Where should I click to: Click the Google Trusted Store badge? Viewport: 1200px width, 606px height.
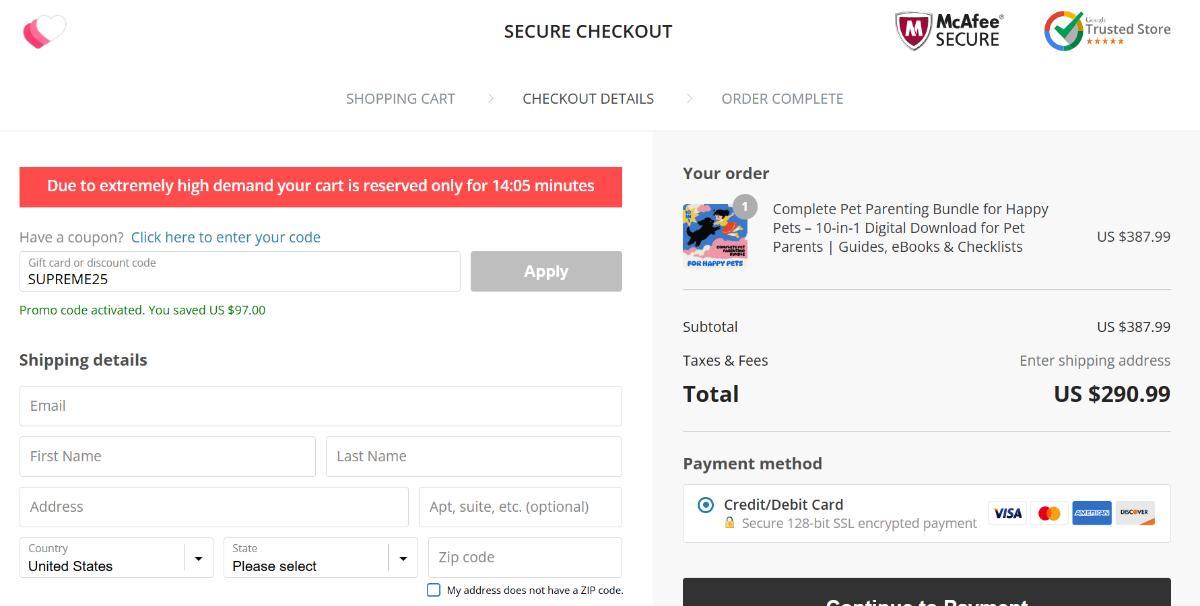coord(1107,31)
